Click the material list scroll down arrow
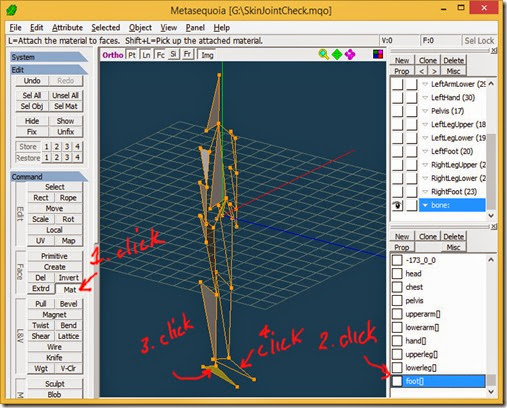This screenshot has width=507, height=408. pos(491,391)
